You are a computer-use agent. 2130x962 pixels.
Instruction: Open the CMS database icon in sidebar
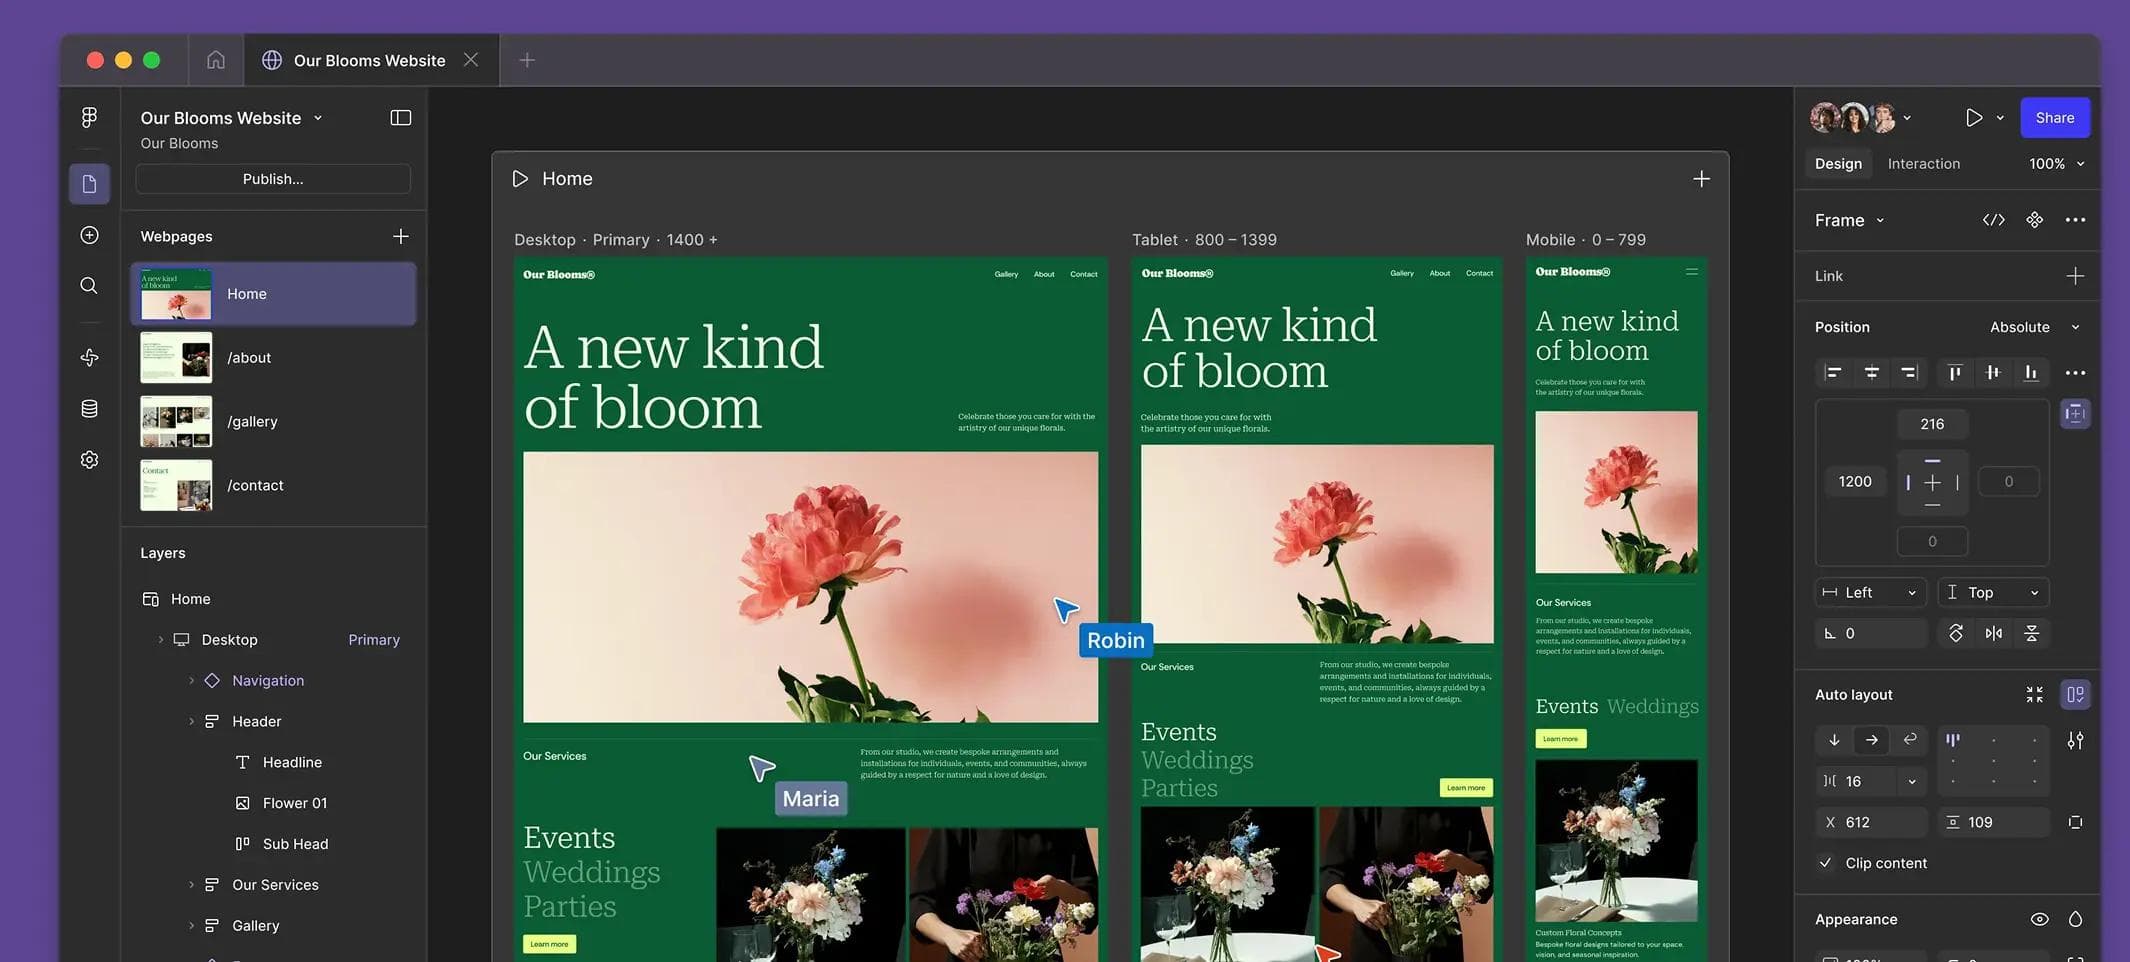(89, 408)
